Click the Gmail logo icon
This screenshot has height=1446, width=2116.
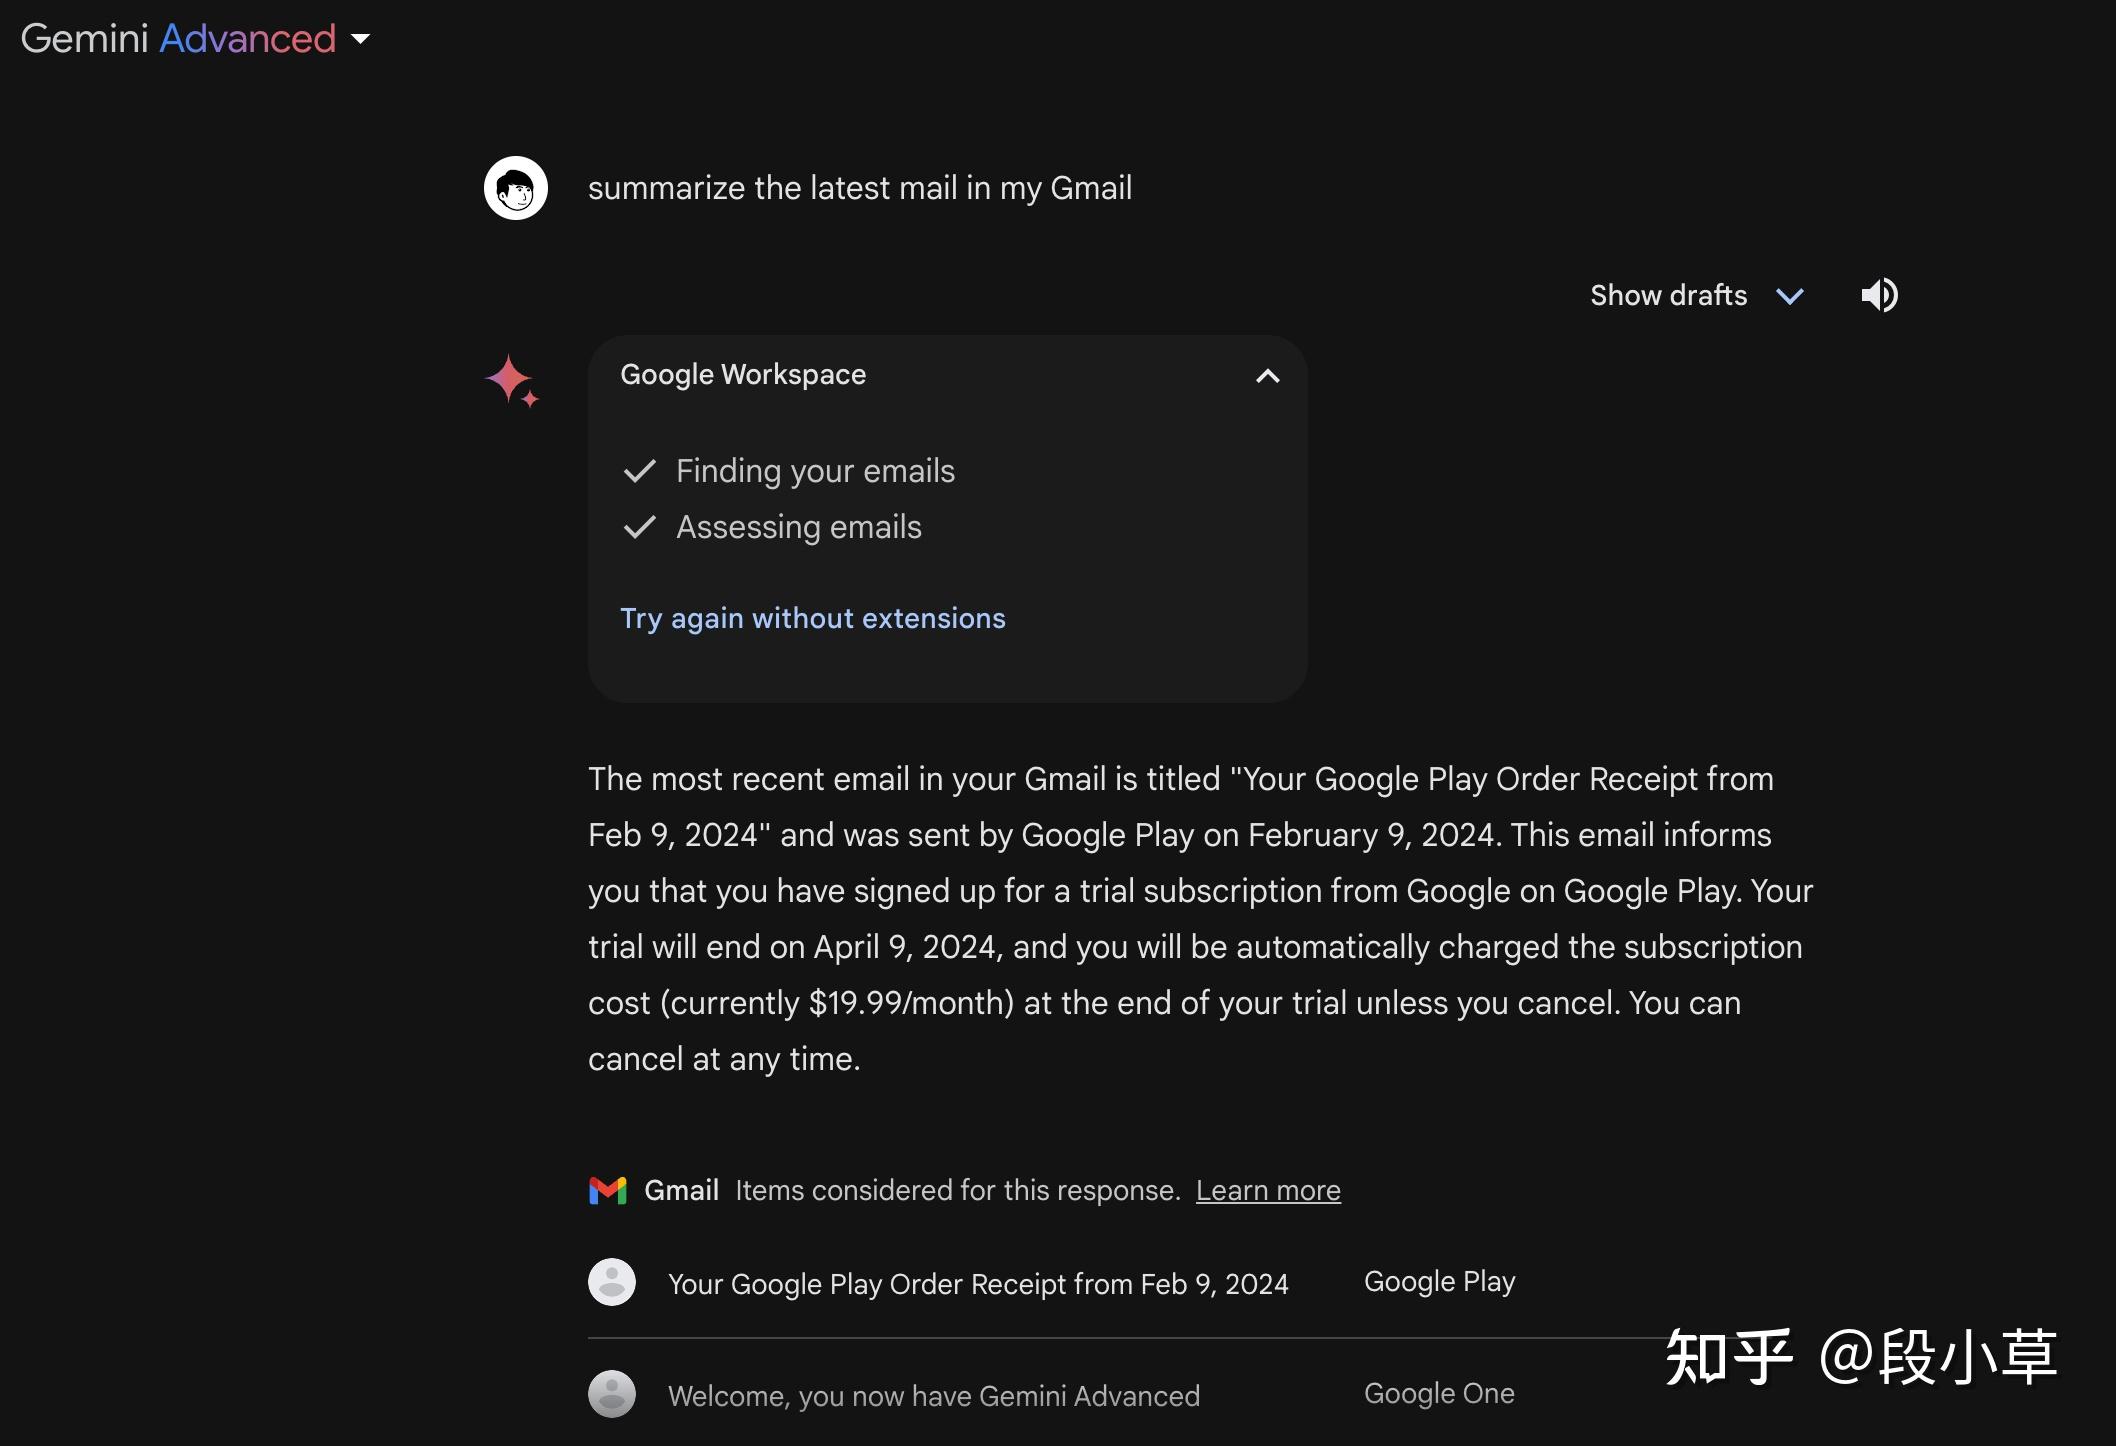tap(607, 1190)
